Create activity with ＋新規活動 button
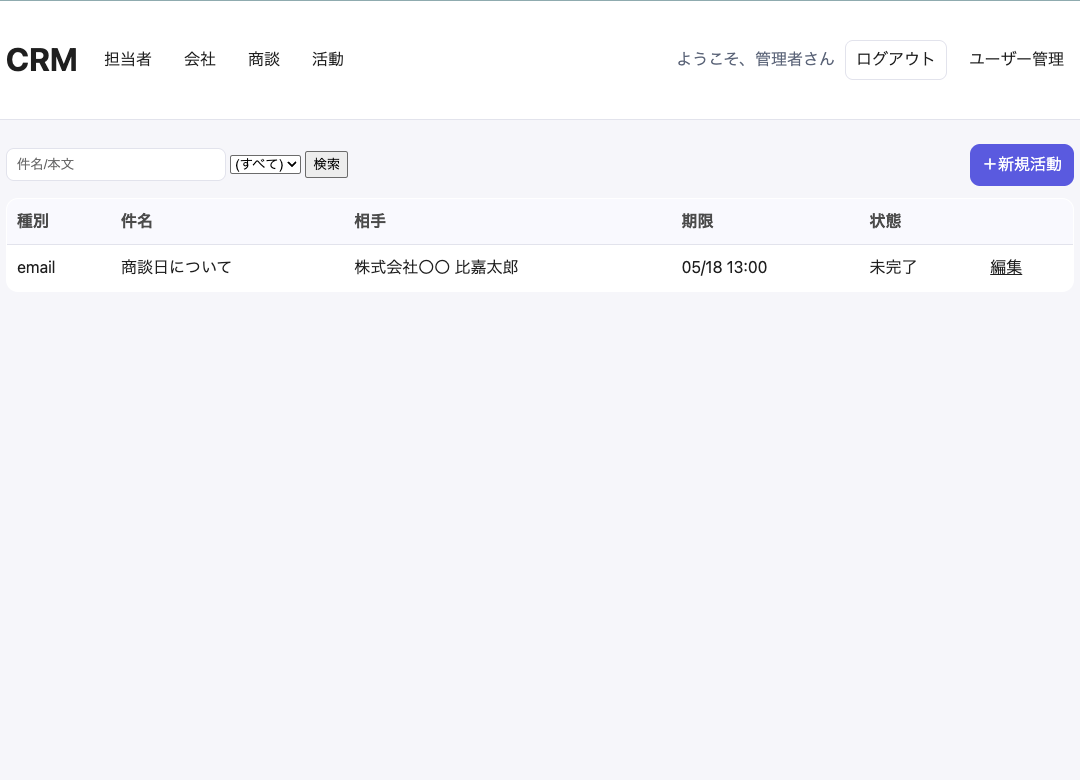This screenshot has width=1080, height=780. point(1021,165)
